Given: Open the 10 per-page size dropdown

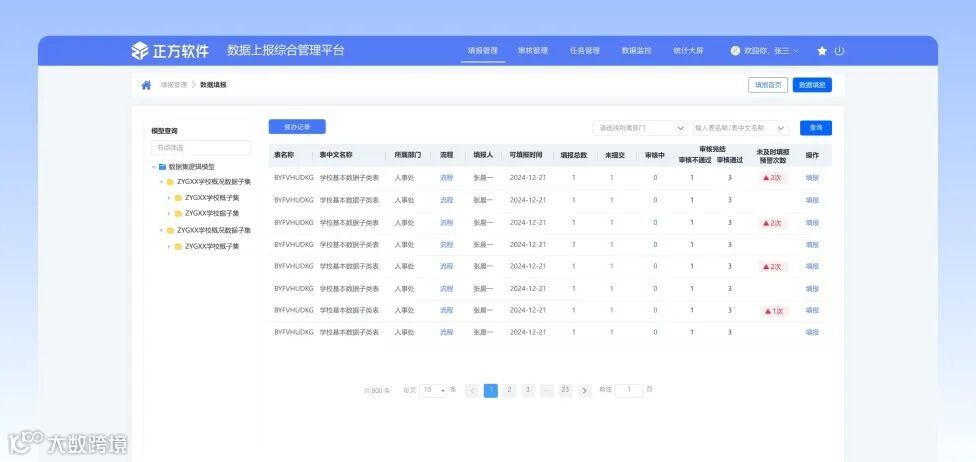Looking at the screenshot, I should [x=433, y=390].
